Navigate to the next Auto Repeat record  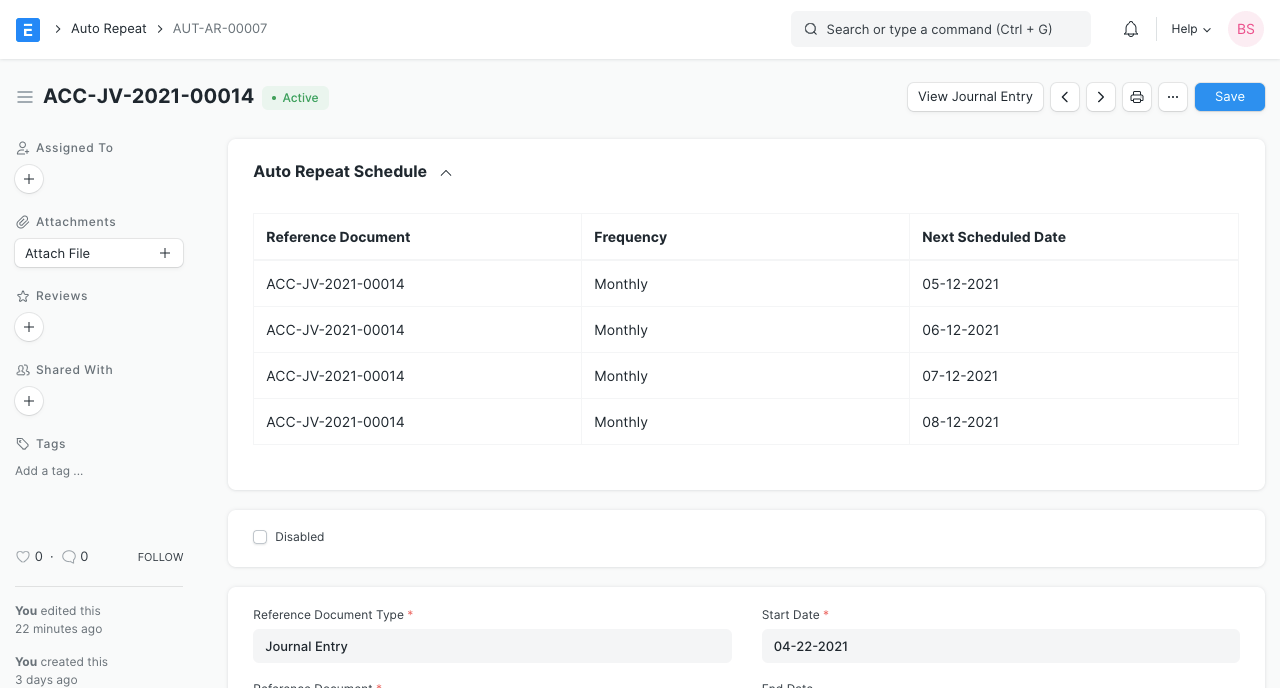pyautogui.click(x=1100, y=96)
